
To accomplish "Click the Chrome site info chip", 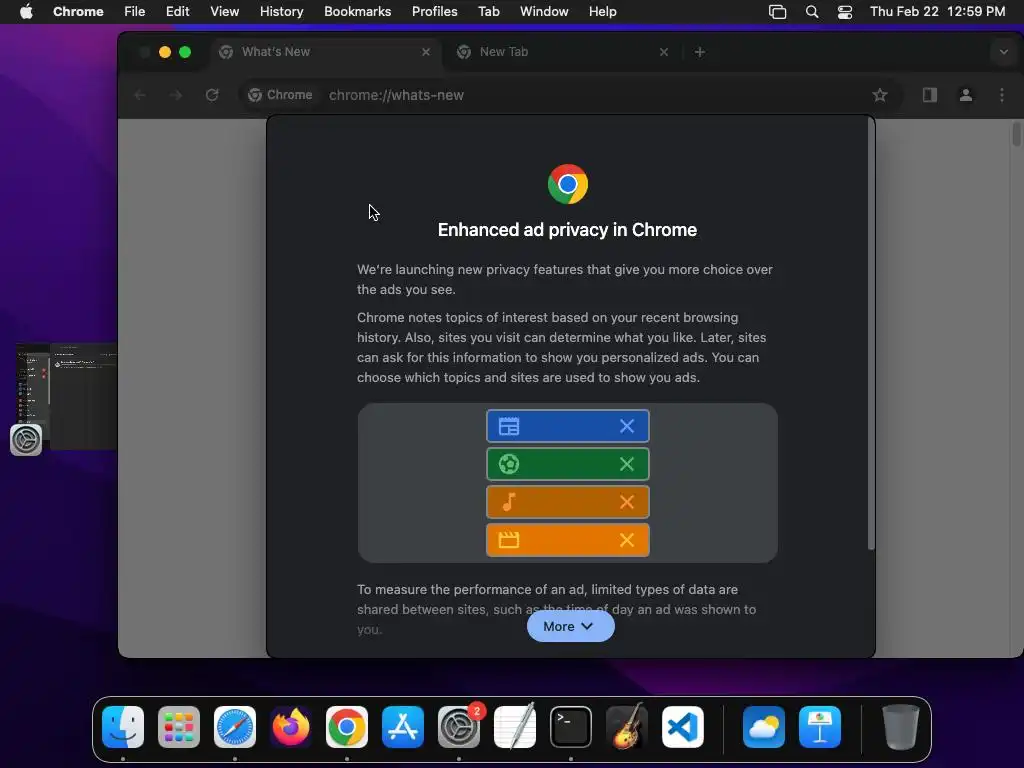I will 280,95.
